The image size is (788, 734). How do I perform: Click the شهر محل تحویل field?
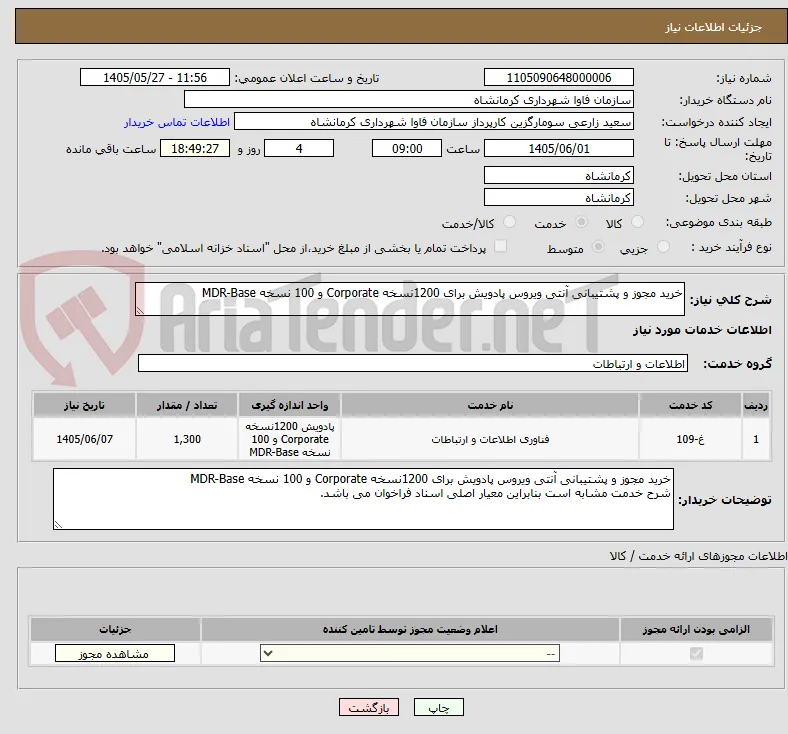pos(558,197)
